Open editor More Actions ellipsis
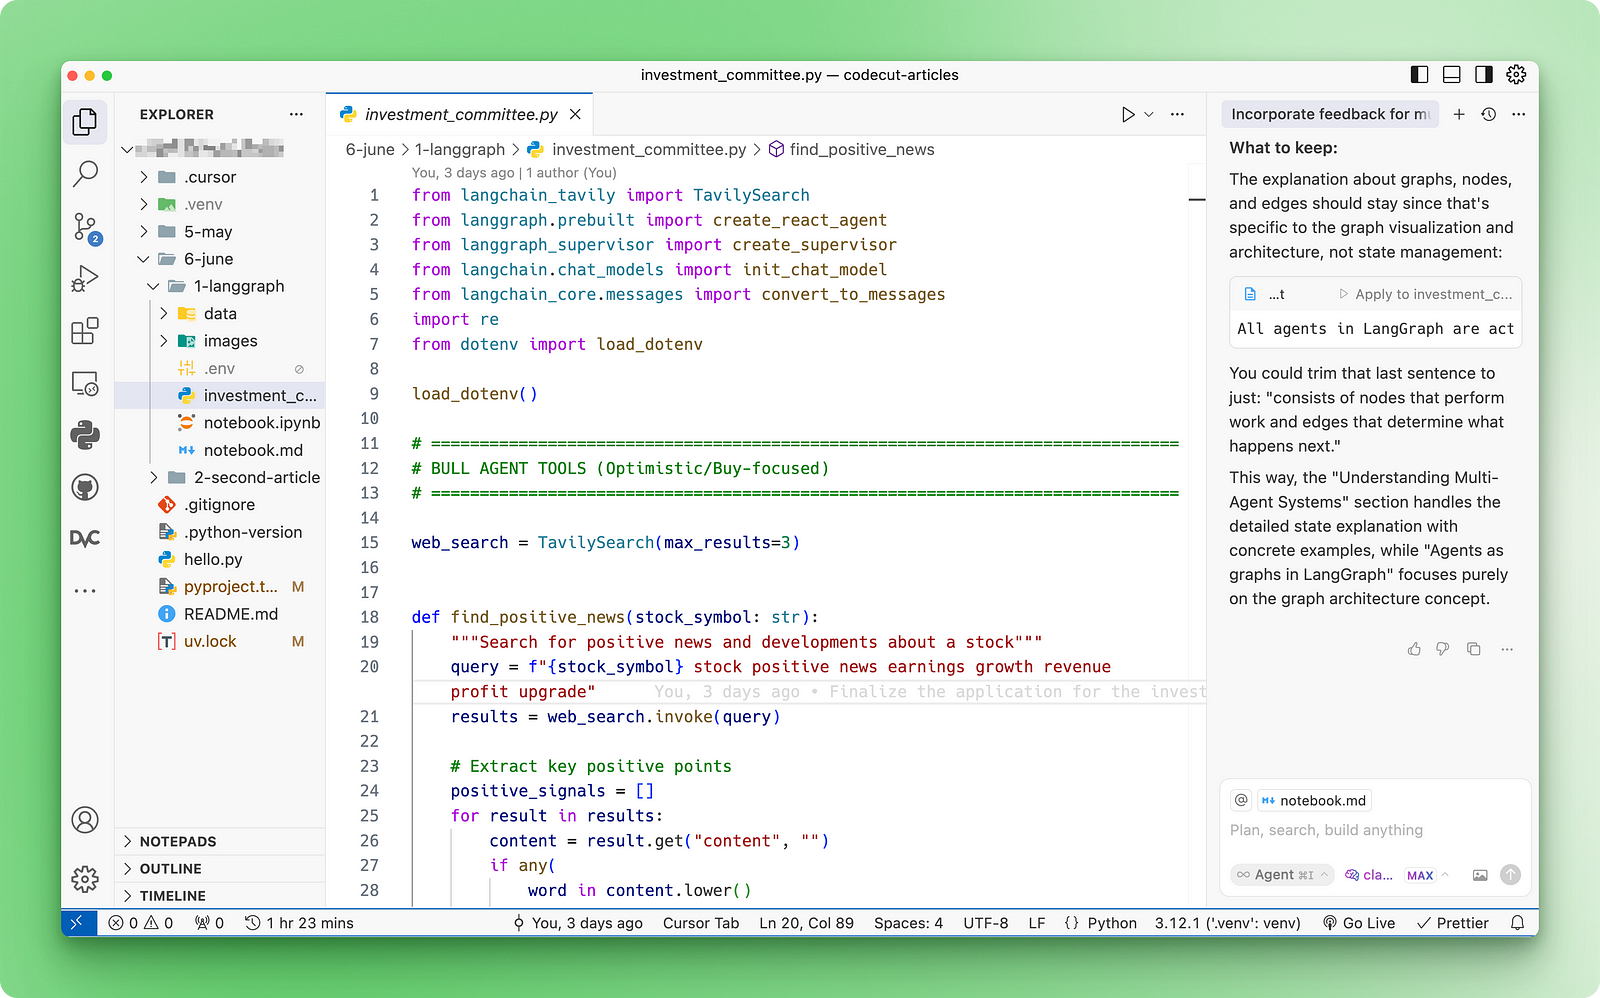1600x998 pixels. click(x=1178, y=115)
